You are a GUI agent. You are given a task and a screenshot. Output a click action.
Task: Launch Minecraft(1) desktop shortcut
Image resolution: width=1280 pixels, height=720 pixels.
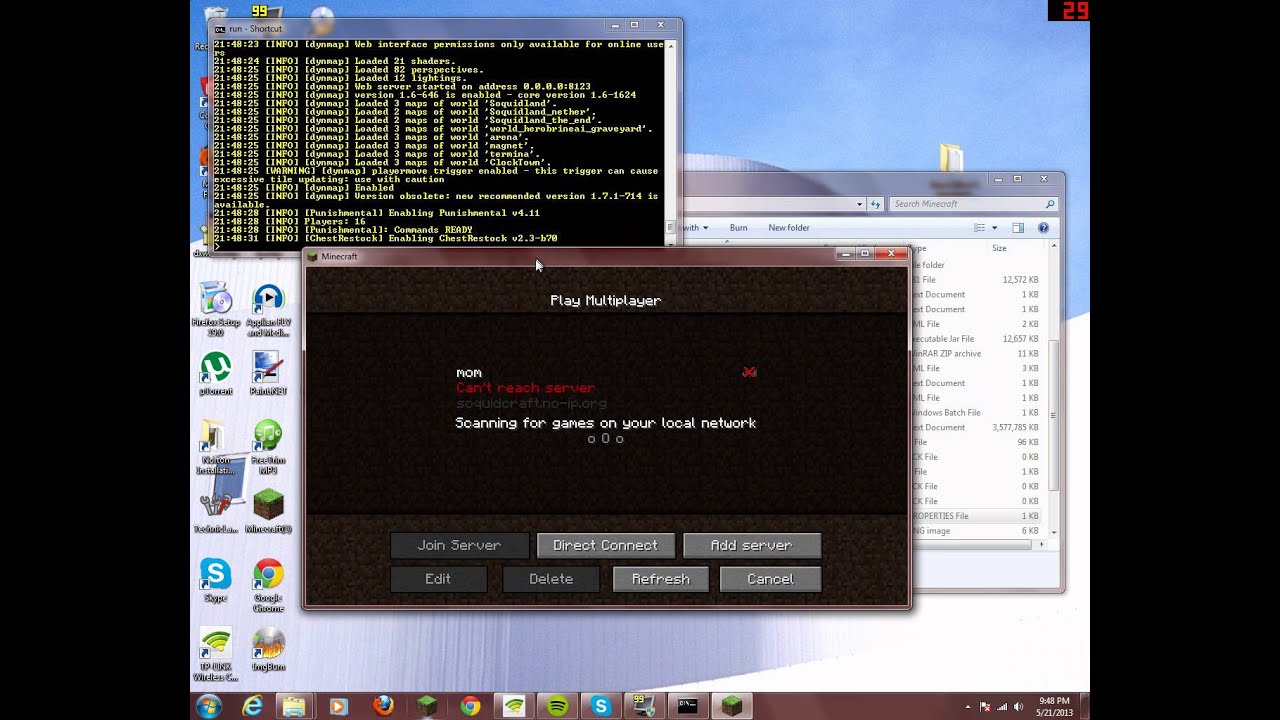[x=268, y=512]
